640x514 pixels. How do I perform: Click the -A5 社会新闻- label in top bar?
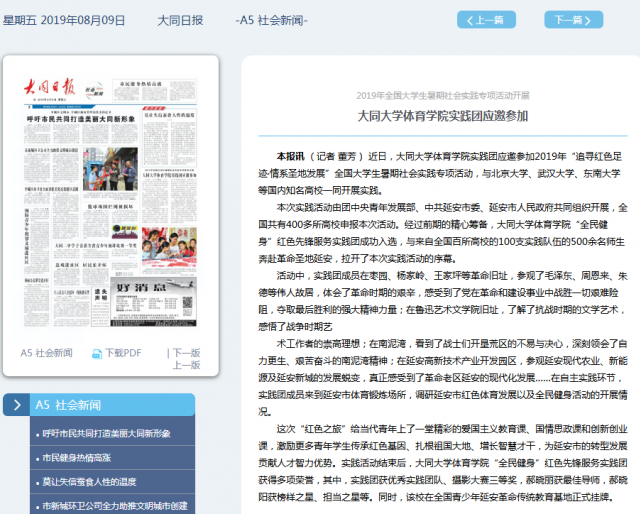click(x=271, y=20)
